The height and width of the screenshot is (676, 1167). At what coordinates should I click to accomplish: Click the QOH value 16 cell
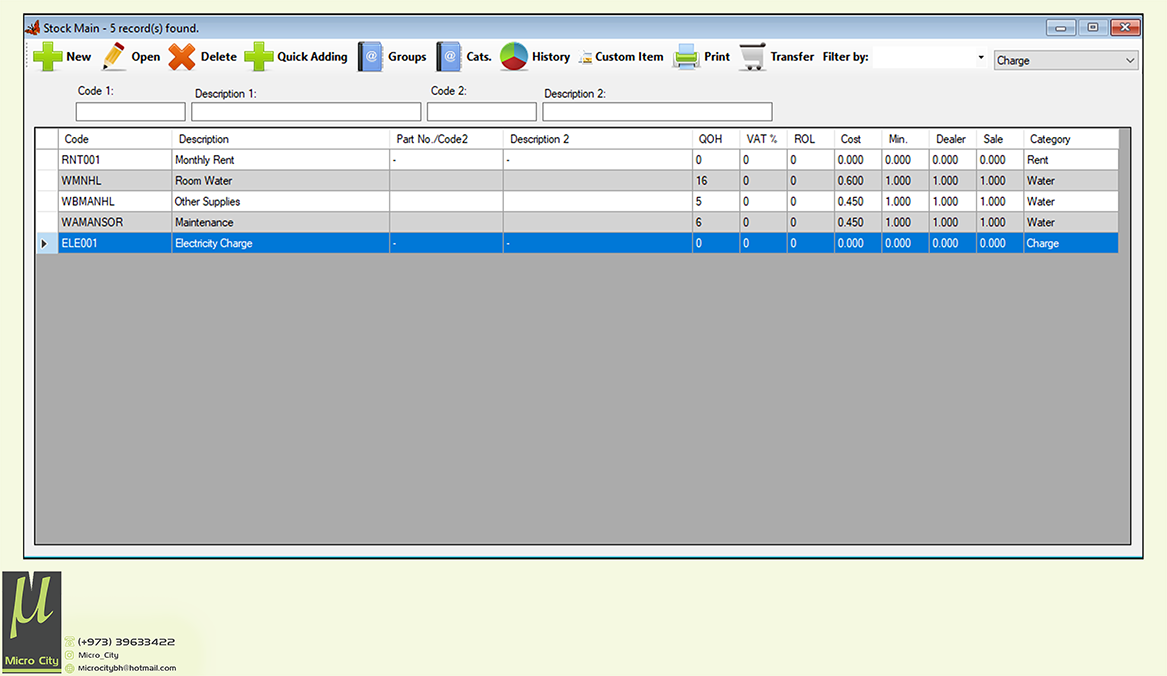[716, 181]
